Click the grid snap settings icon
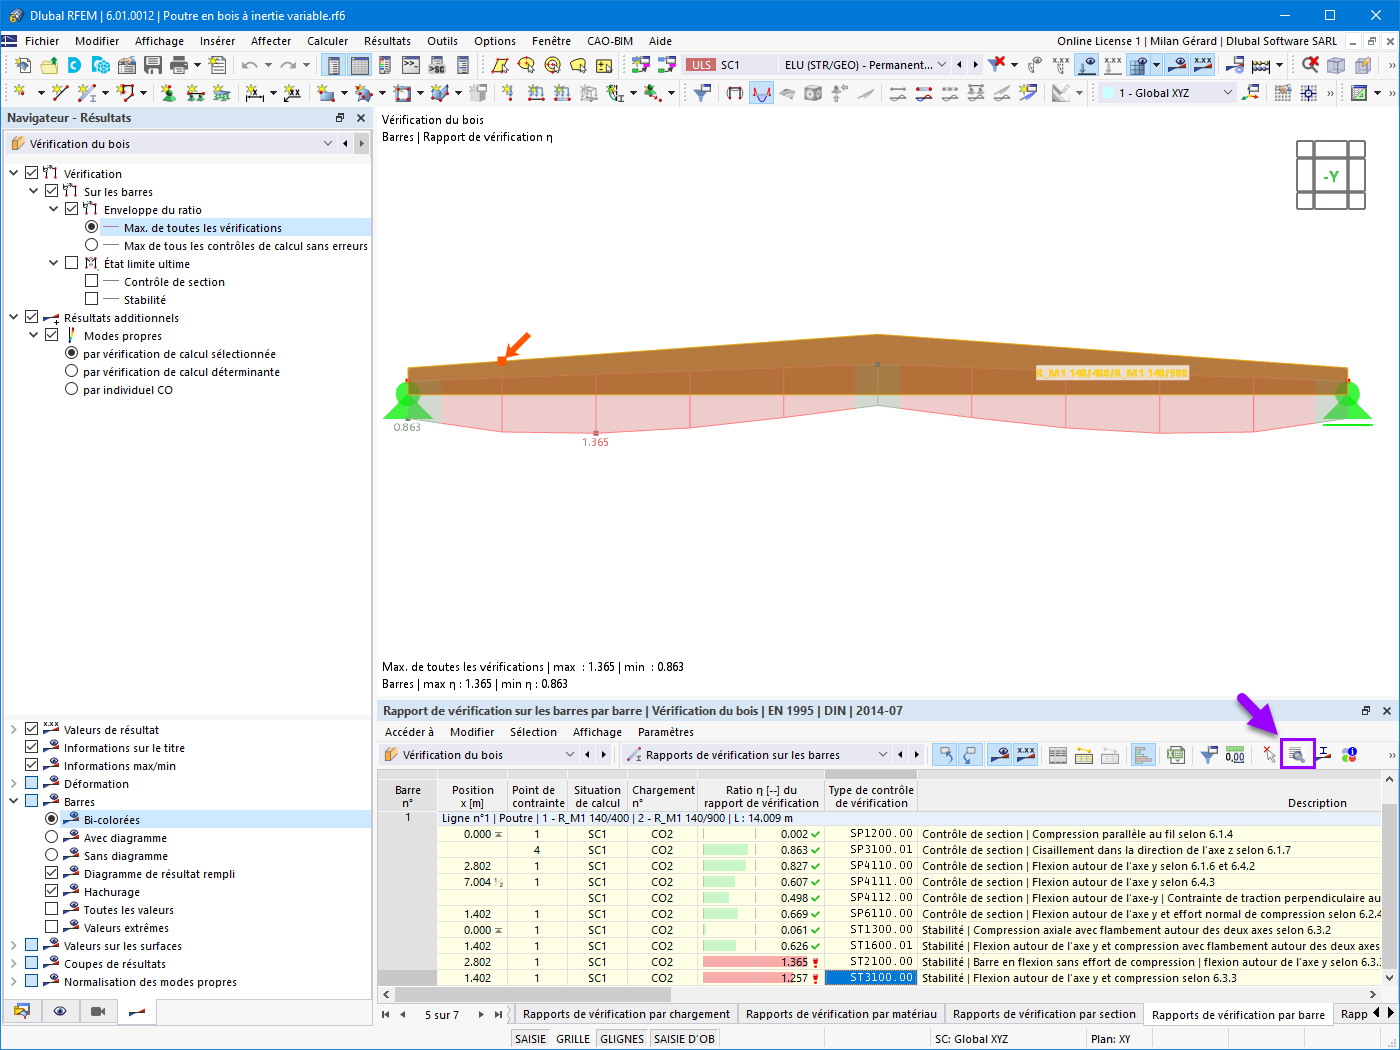Image resolution: width=1400 pixels, height=1050 pixels. (x=1309, y=93)
